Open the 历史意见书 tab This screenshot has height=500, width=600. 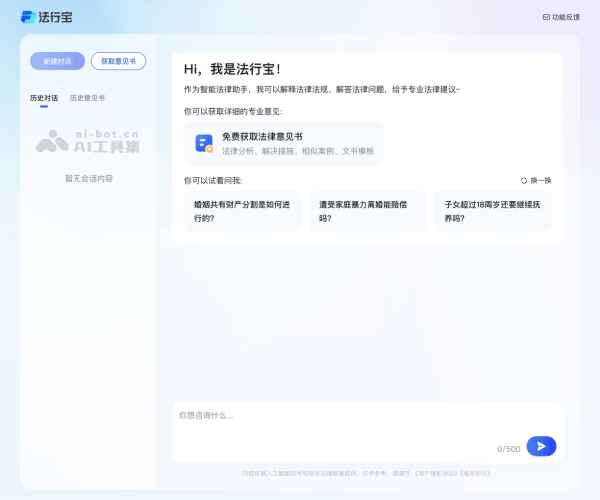87,98
